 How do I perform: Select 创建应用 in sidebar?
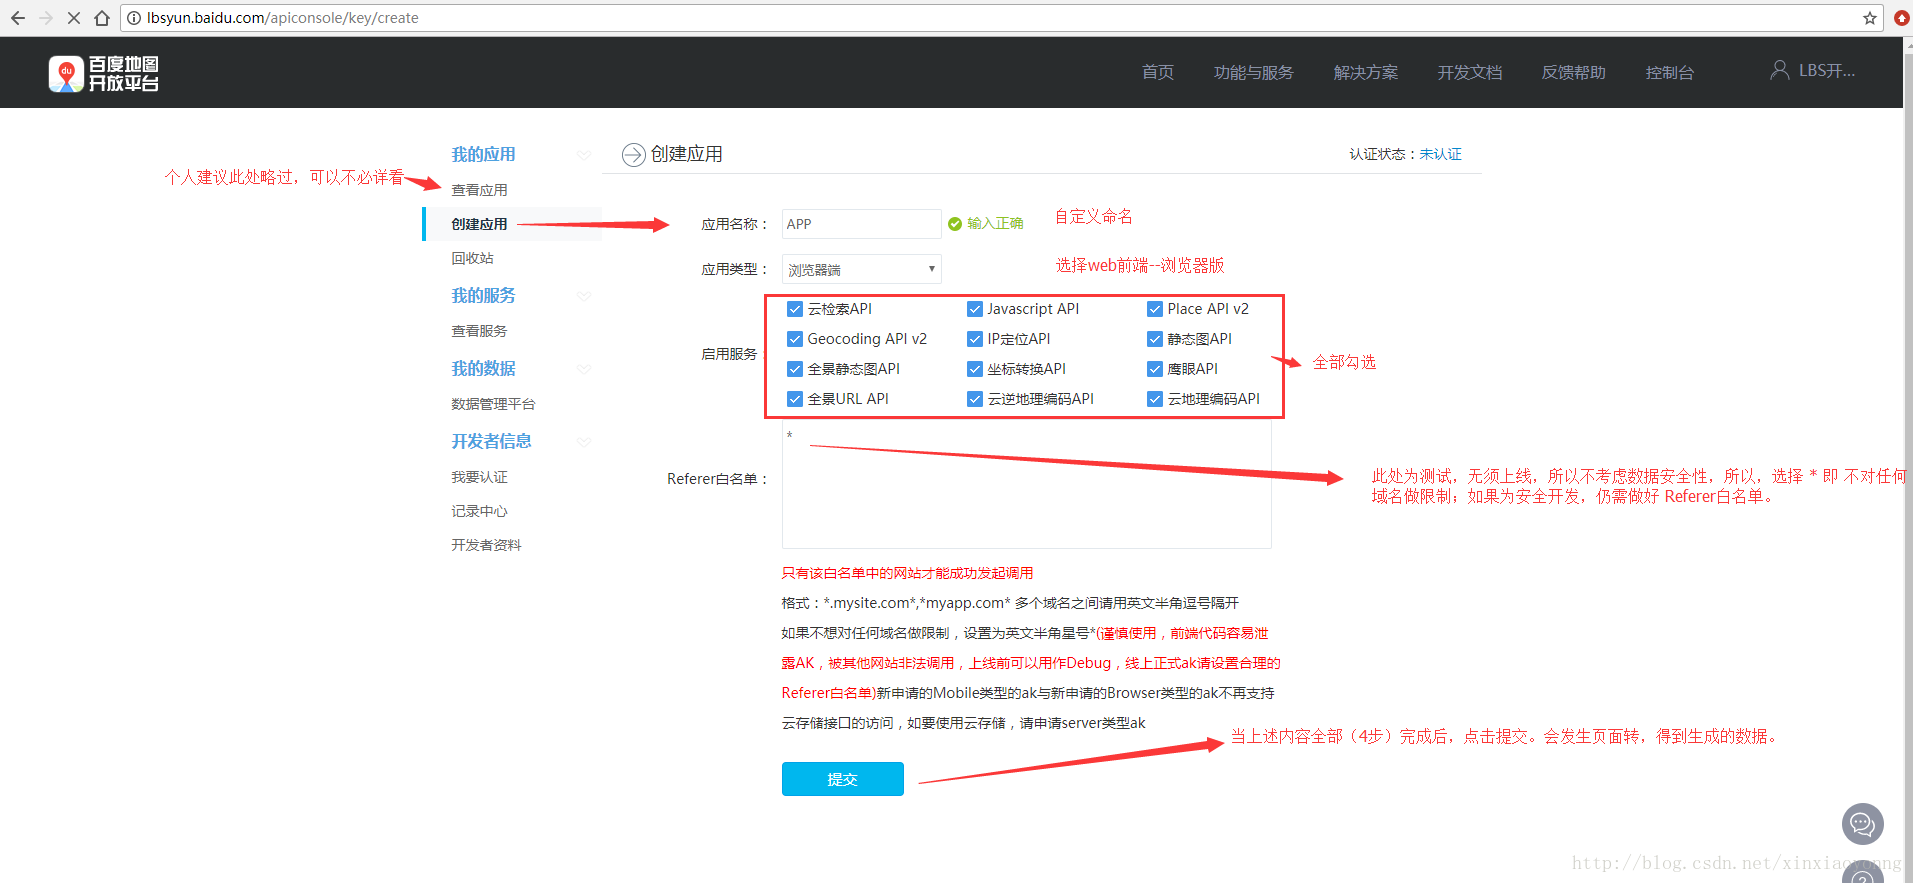(479, 224)
